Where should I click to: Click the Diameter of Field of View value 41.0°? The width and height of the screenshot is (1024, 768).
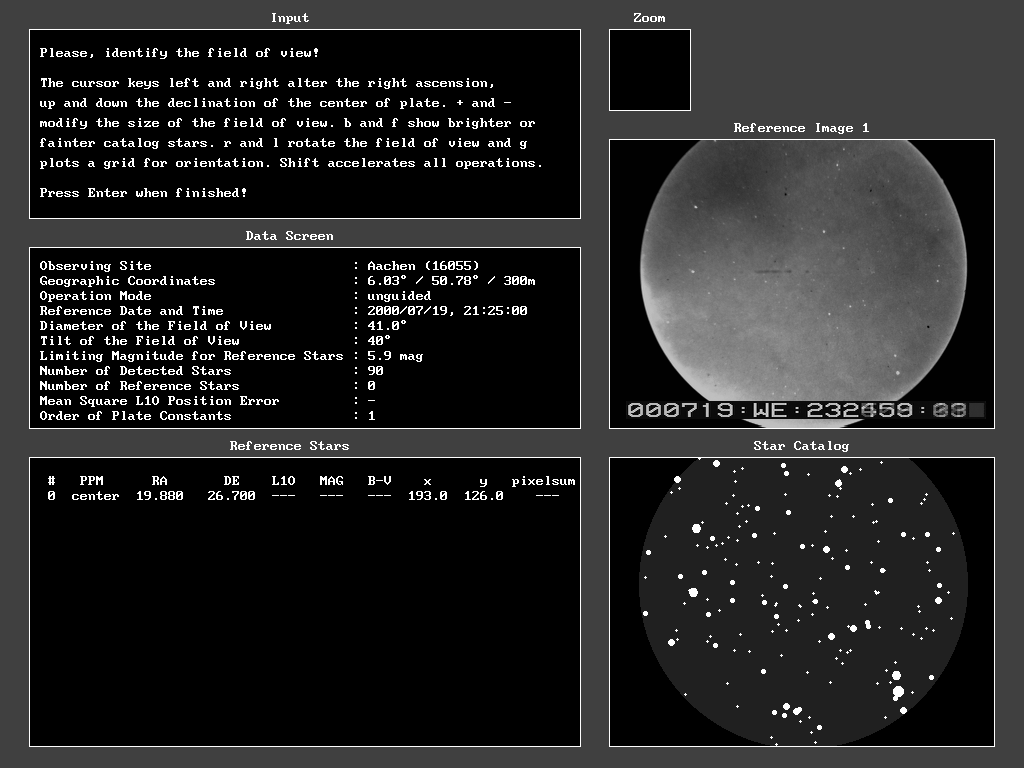pyautogui.click(x=387, y=326)
